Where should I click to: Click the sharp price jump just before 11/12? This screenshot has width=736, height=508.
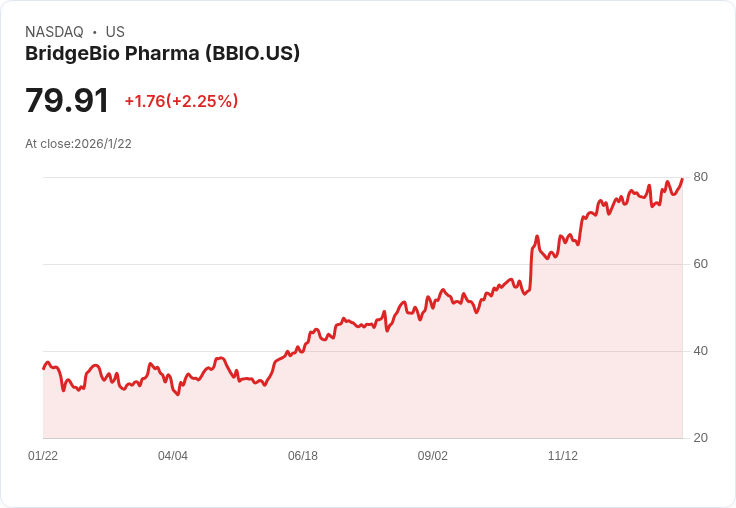pyautogui.click(x=531, y=268)
